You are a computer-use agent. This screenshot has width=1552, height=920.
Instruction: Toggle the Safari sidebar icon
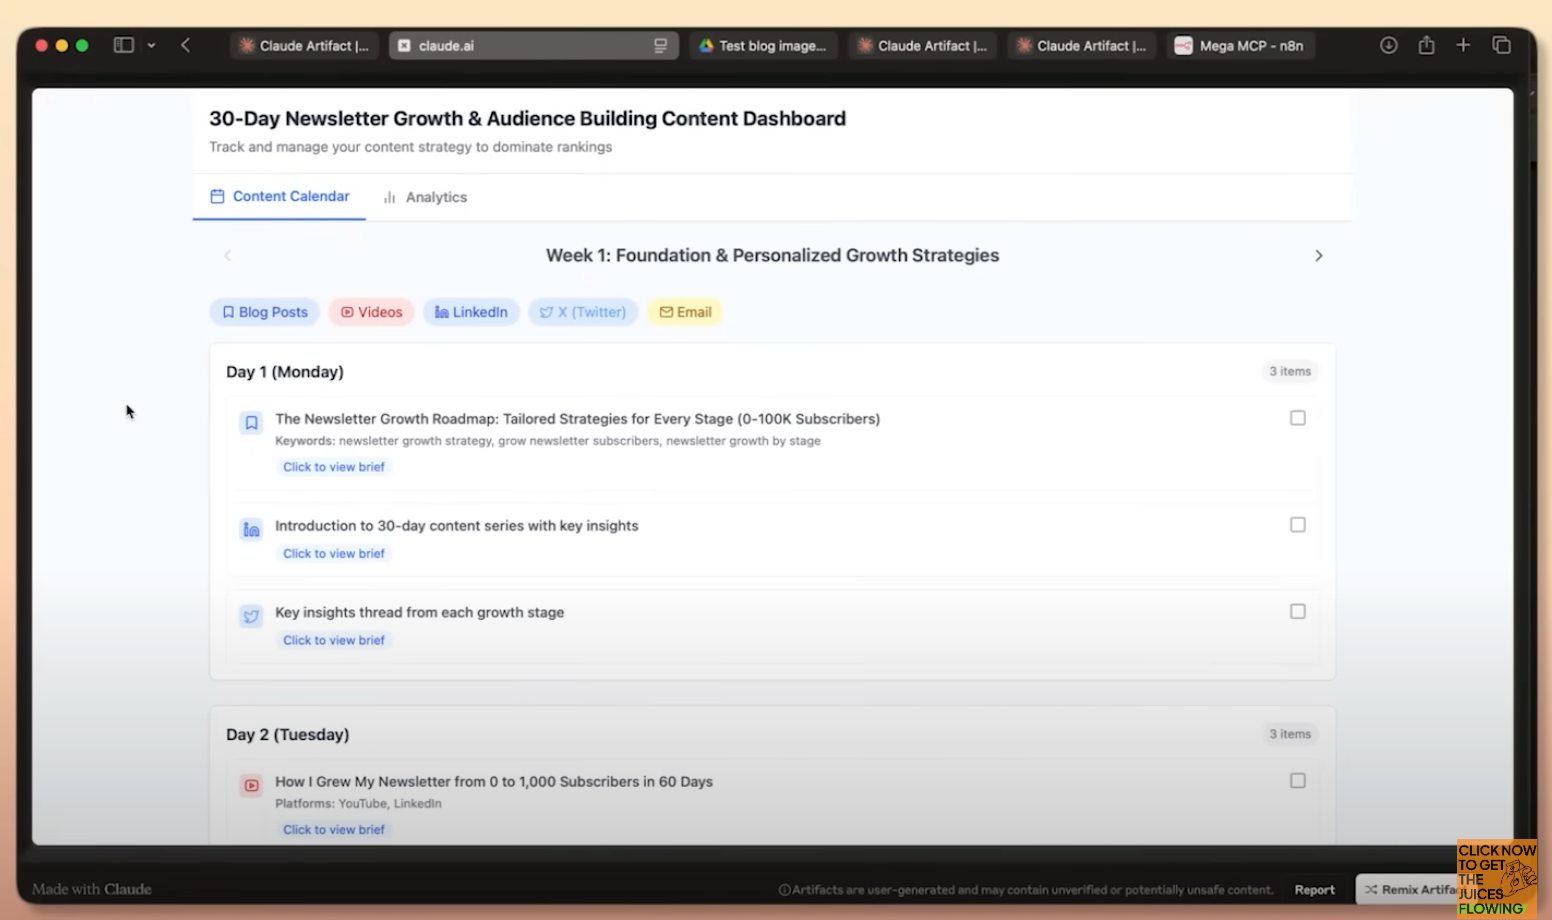(x=124, y=45)
